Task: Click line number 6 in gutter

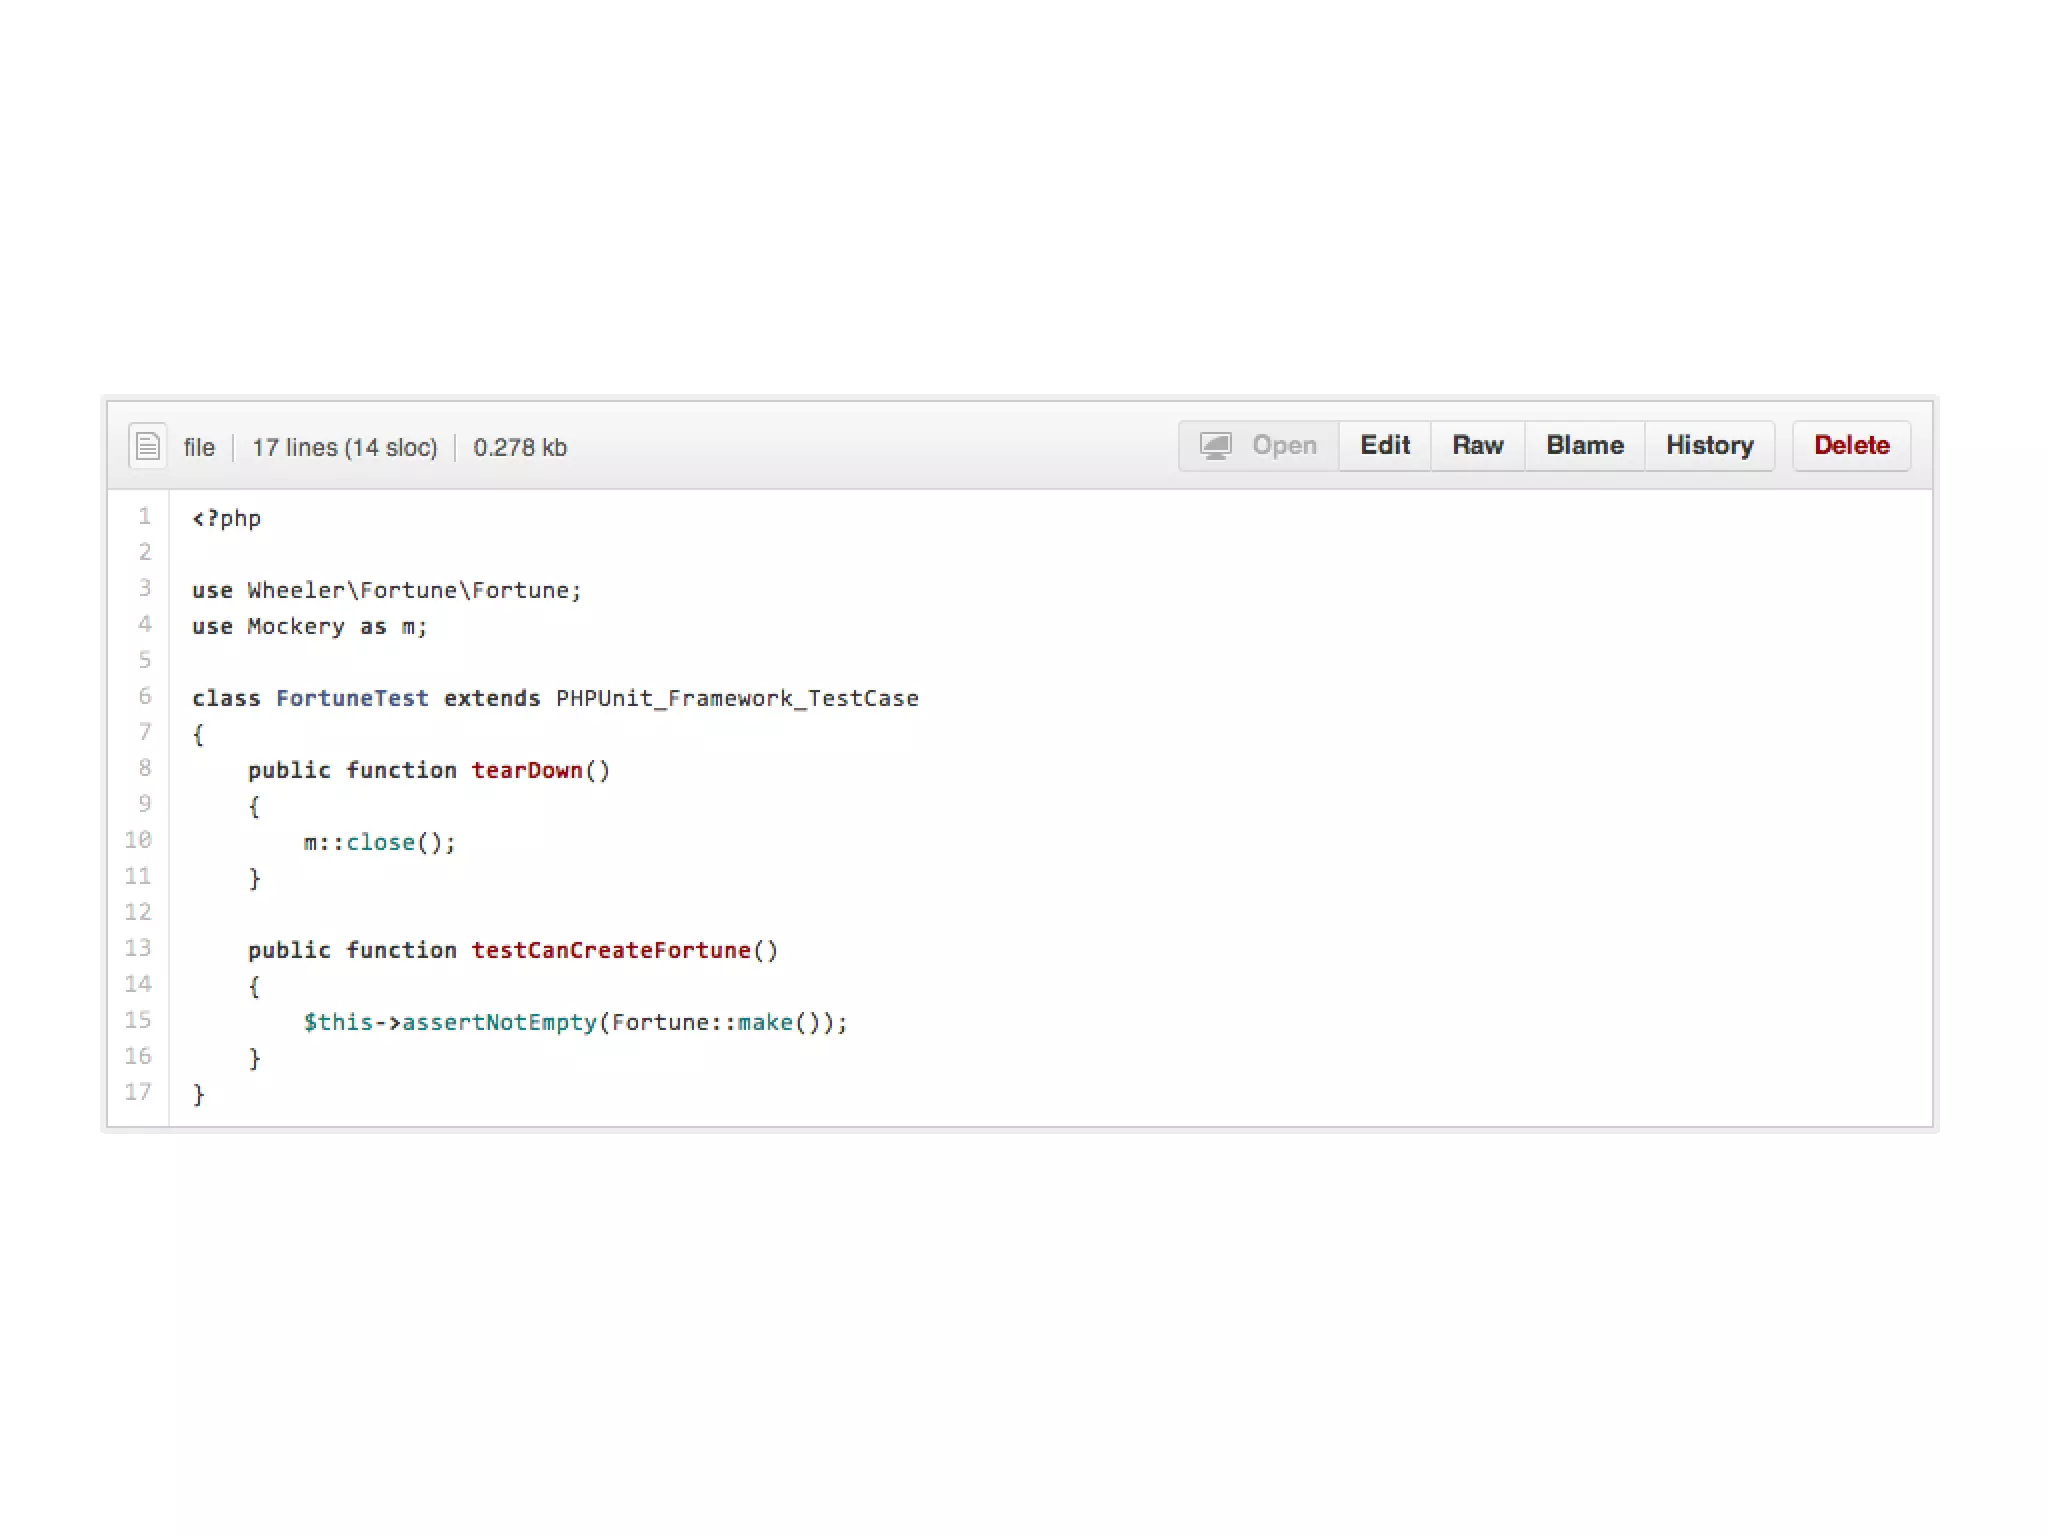Action: coord(145,696)
